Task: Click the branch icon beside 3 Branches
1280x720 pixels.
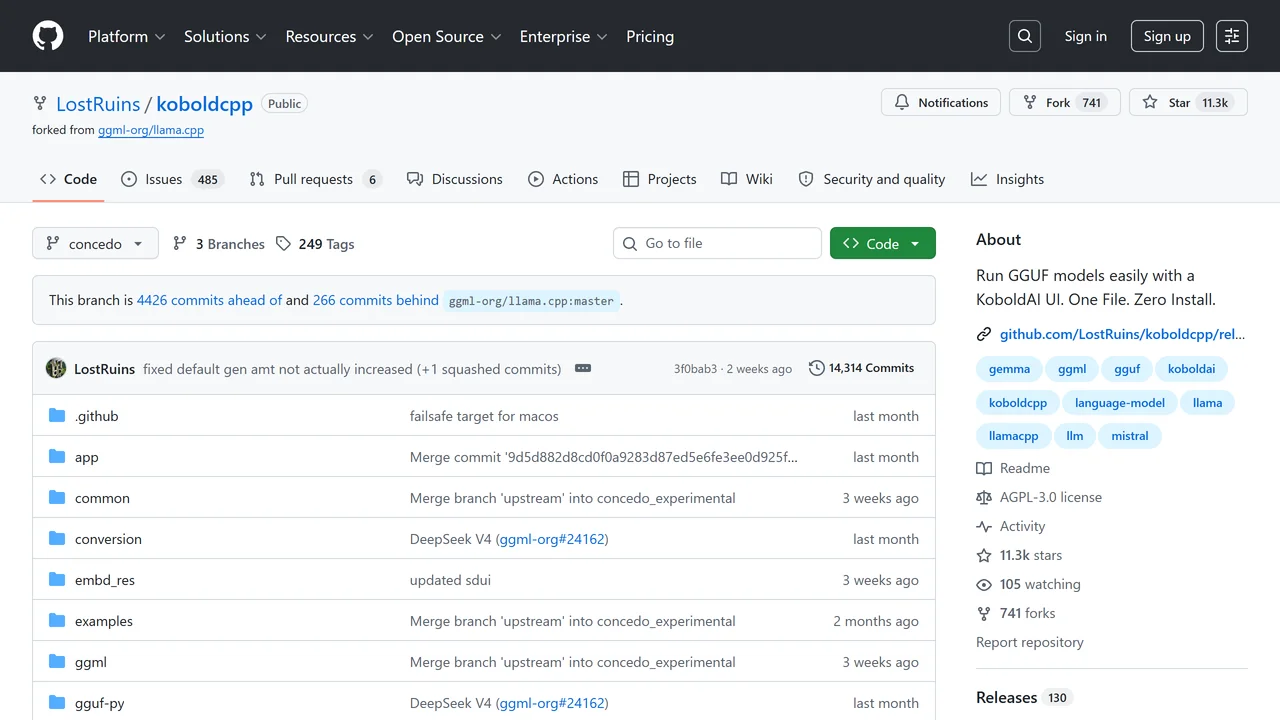Action: pos(180,244)
